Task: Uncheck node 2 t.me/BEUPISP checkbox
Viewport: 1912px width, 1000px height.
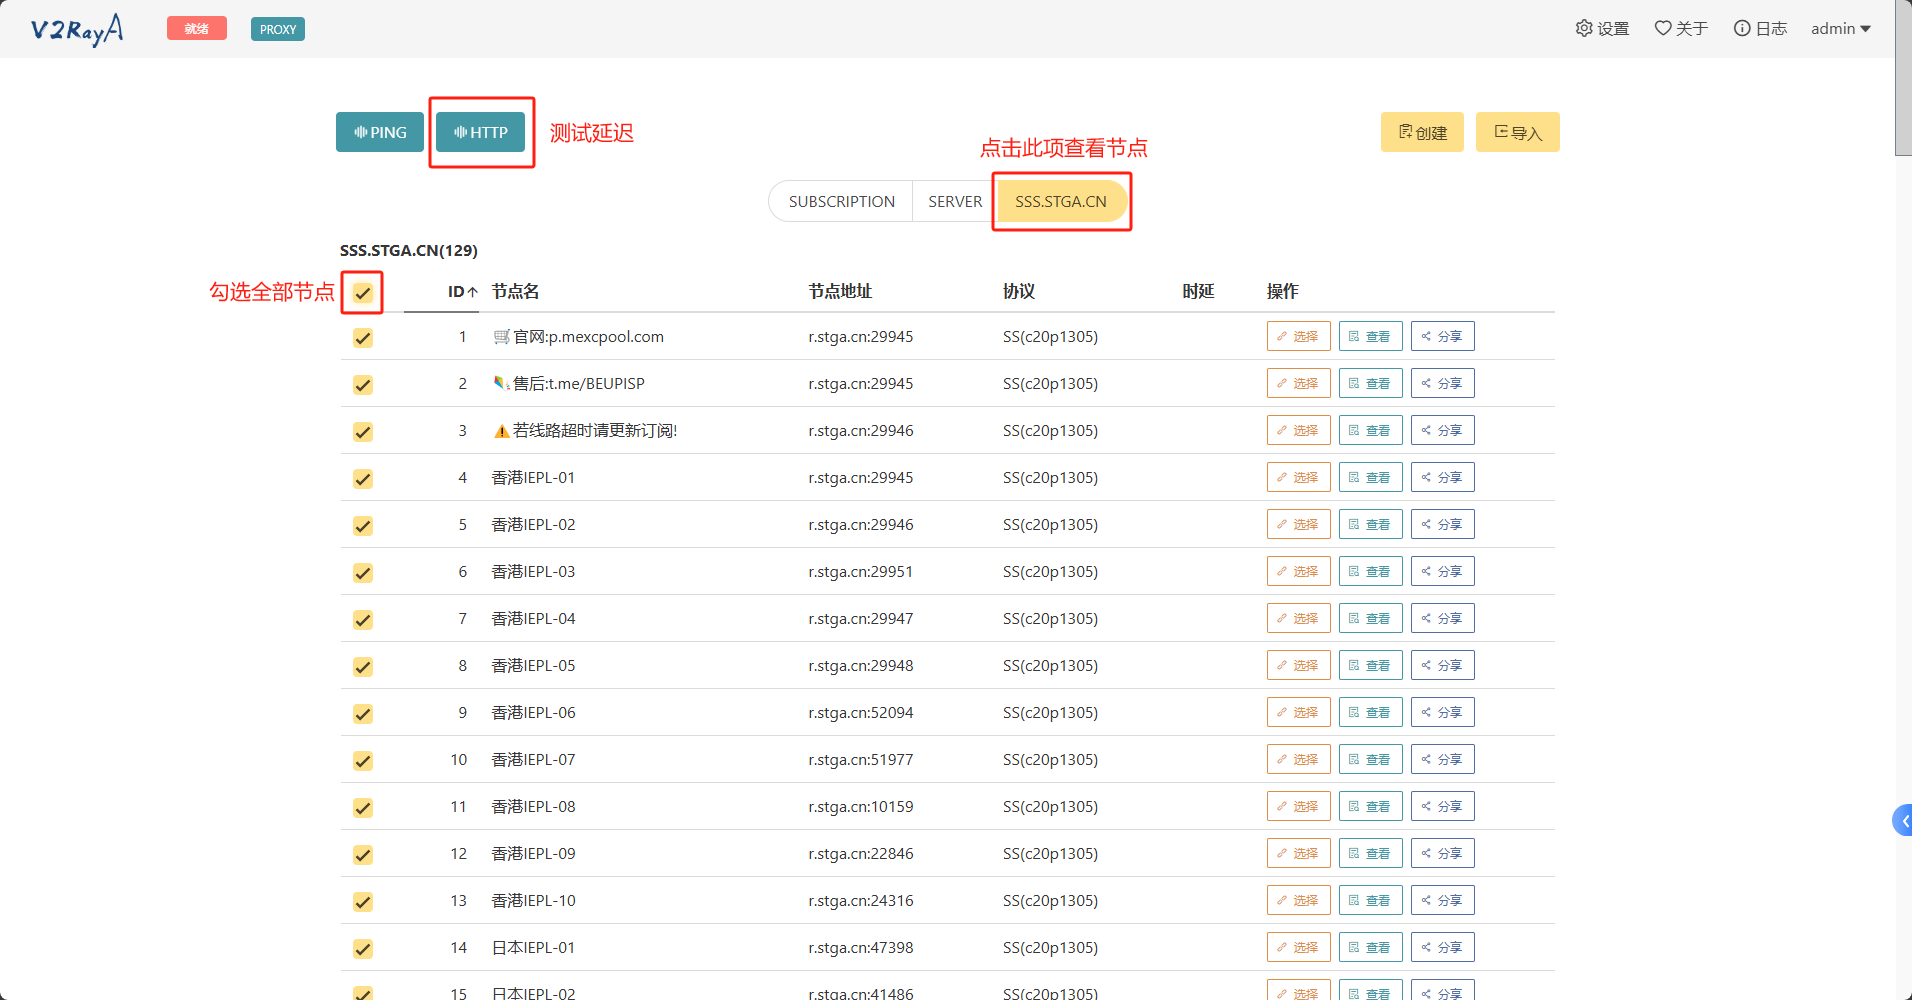Action: click(363, 385)
